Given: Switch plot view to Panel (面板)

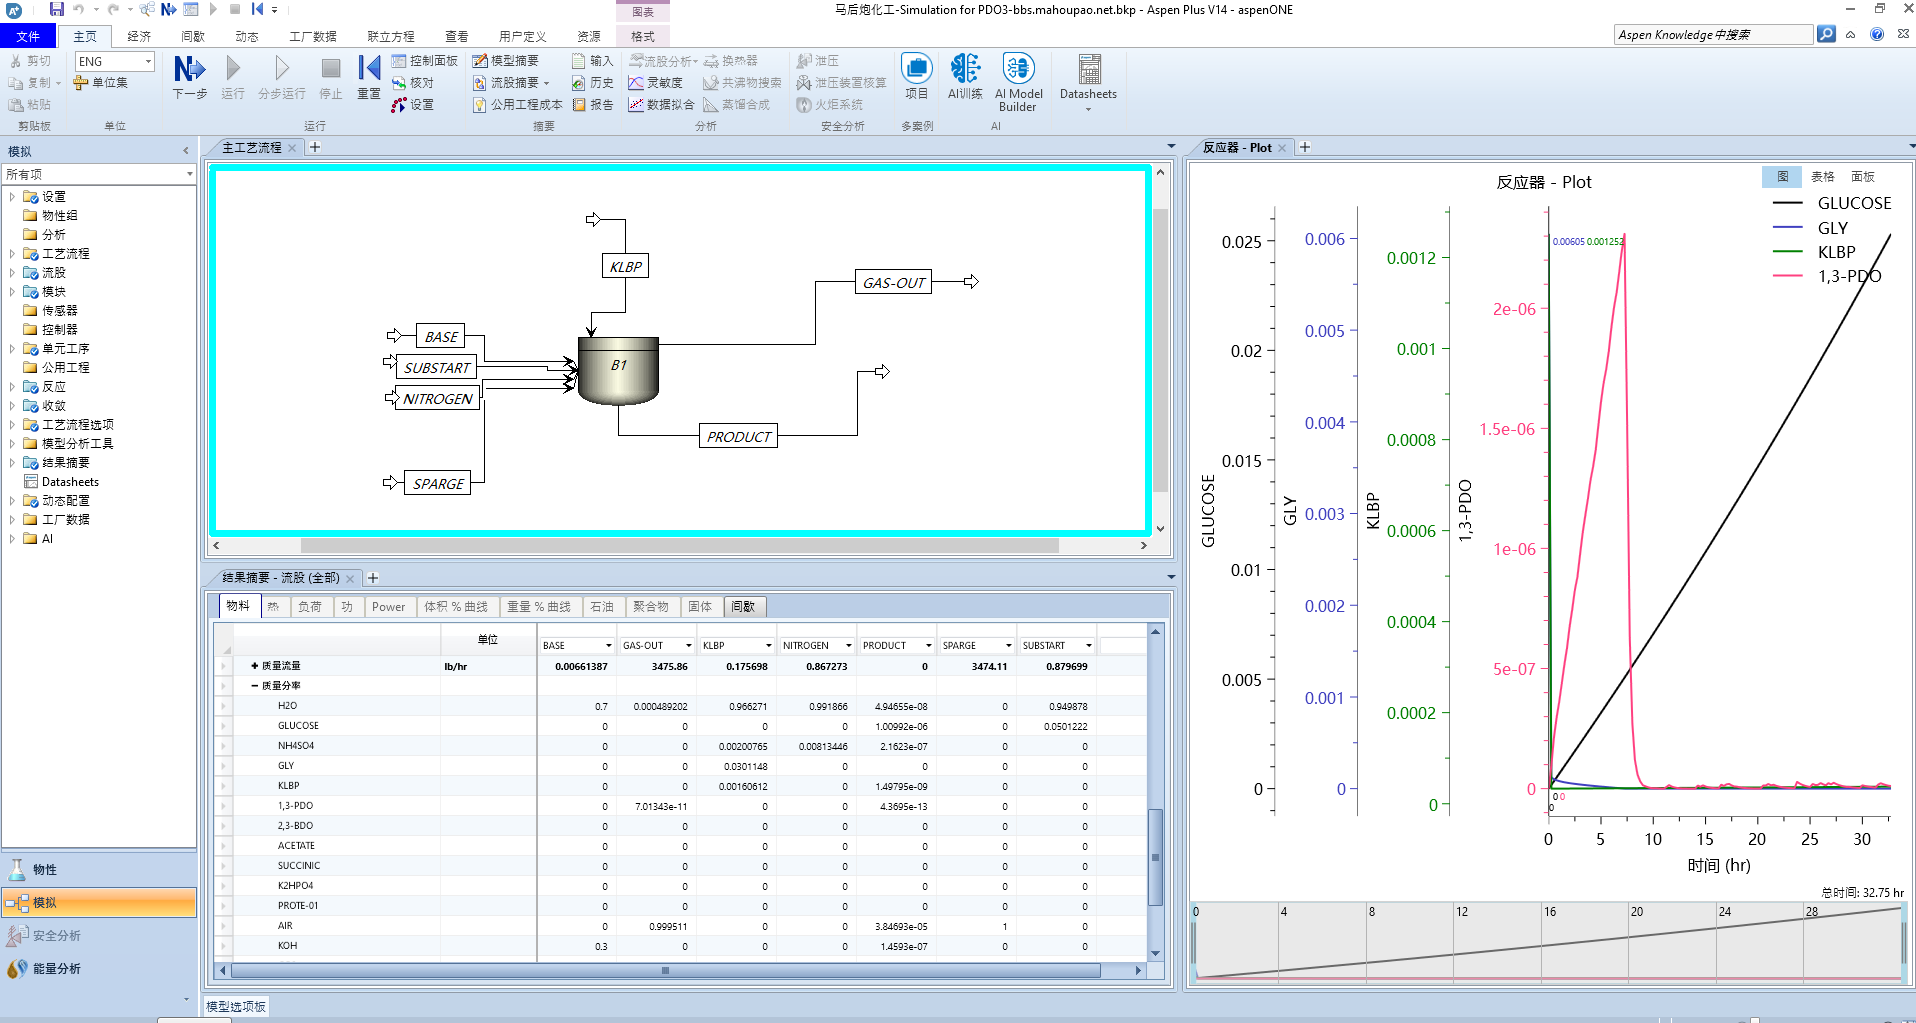Looking at the screenshot, I should tap(1862, 176).
